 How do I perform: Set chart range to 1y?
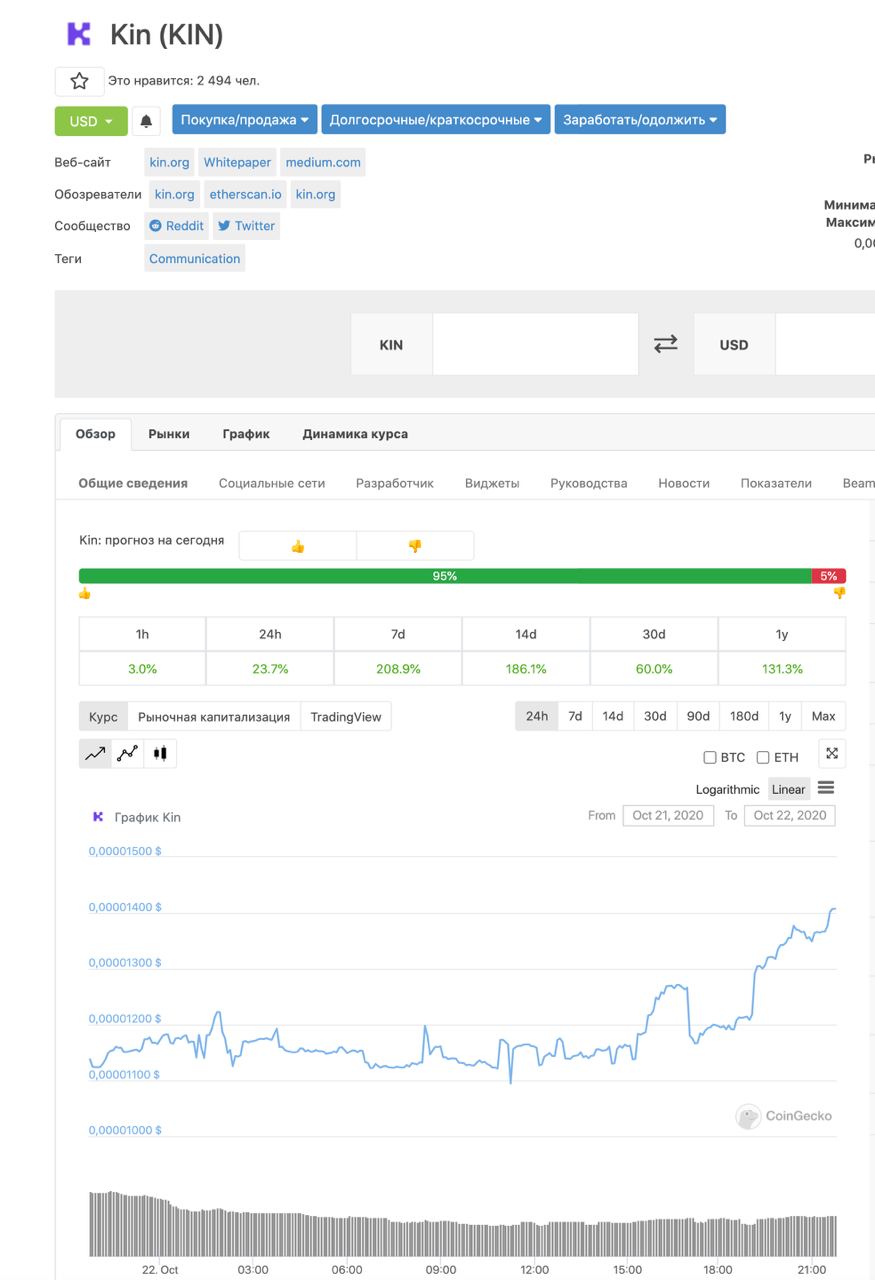click(x=785, y=716)
